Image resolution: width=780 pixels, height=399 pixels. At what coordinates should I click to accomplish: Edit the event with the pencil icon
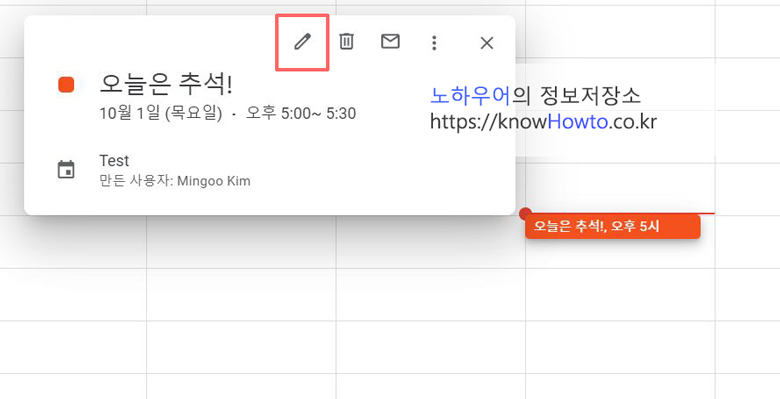(302, 42)
